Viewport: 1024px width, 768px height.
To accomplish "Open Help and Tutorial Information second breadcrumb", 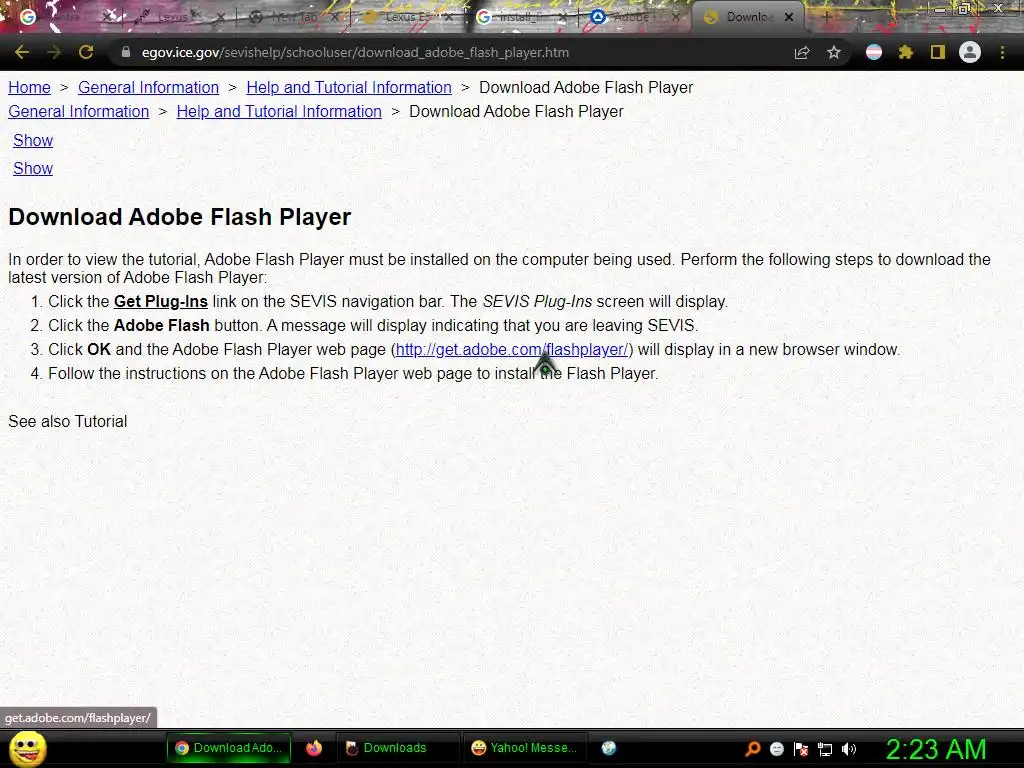I will click(x=279, y=112).
